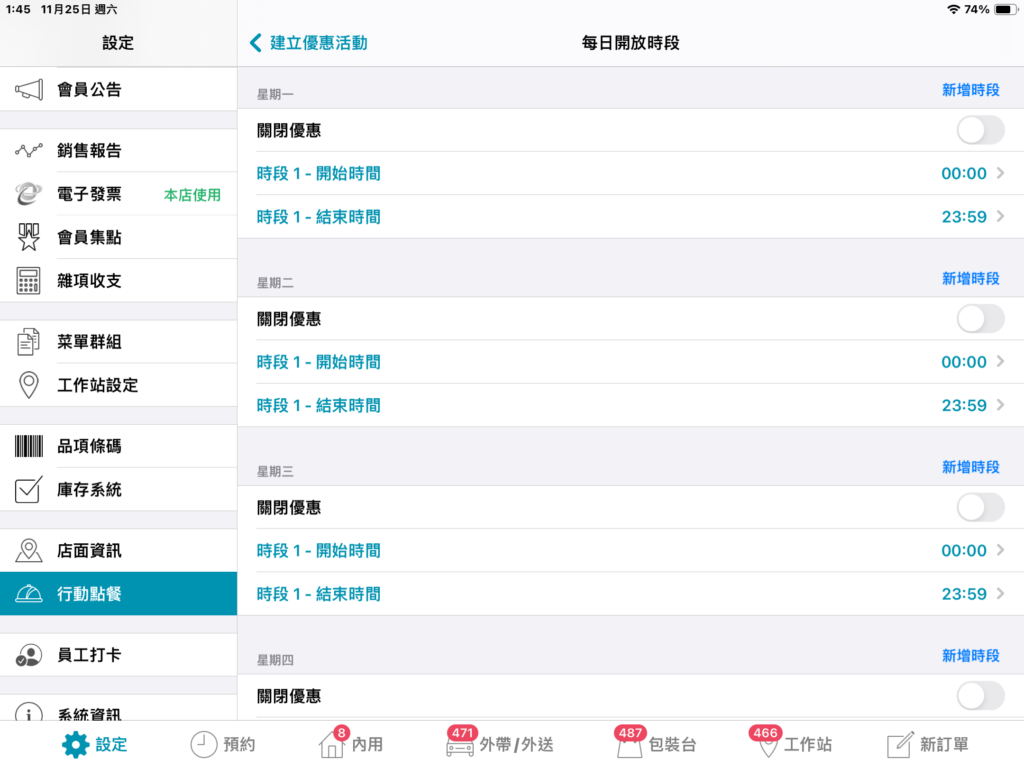This screenshot has width=1024, height=768.
Task: Click the 每日開放時段 page title
Action: pyautogui.click(x=630, y=43)
